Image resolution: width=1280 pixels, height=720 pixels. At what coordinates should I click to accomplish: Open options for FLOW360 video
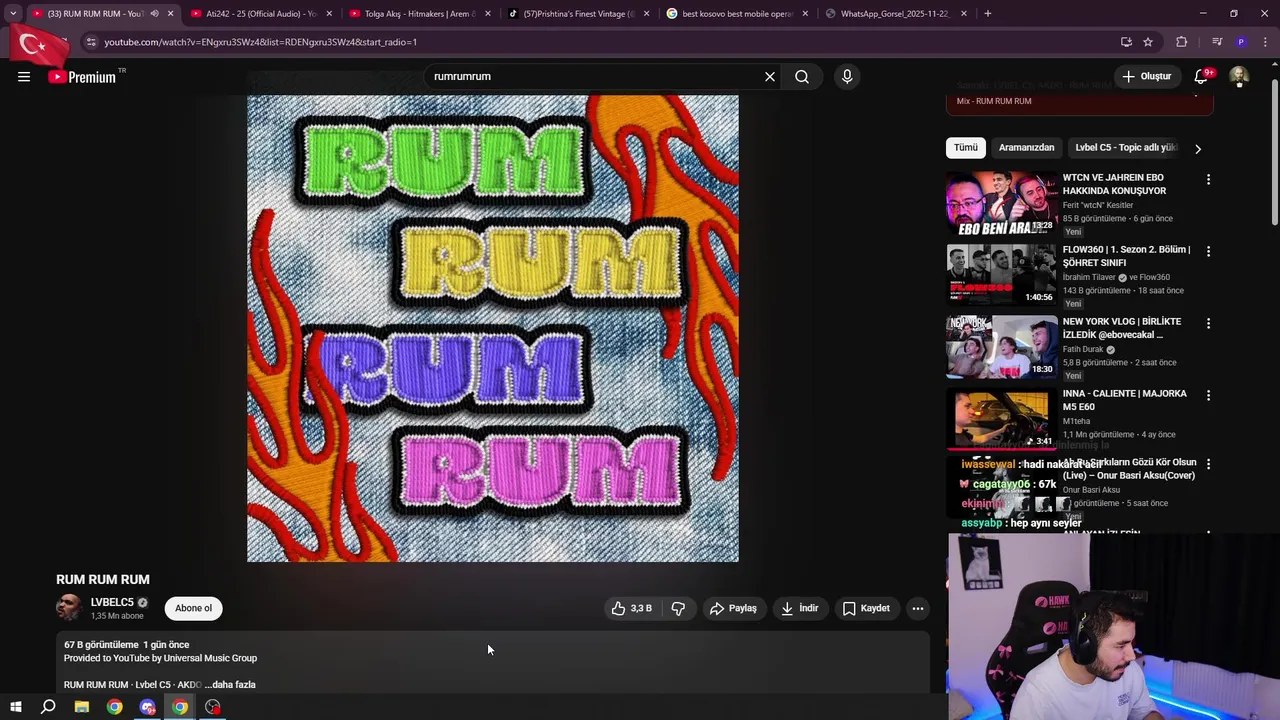[1208, 251]
